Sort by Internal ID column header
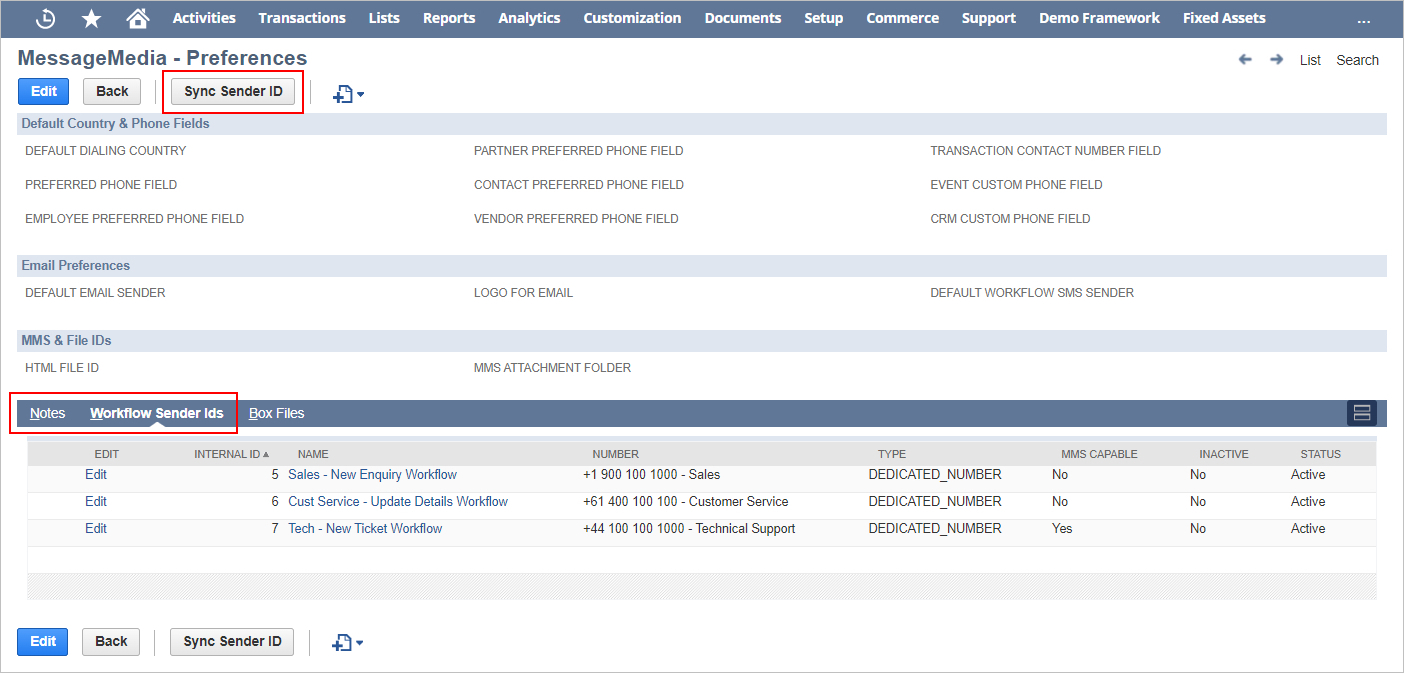Image resolution: width=1404 pixels, height=673 pixels. pos(231,454)
